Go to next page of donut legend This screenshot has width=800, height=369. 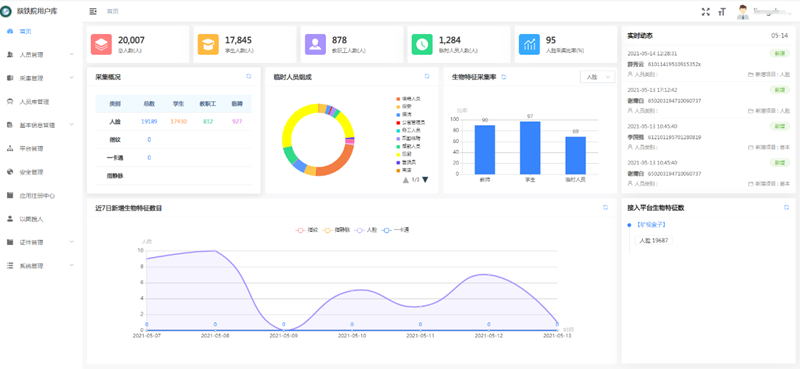(x=425, y=180)
